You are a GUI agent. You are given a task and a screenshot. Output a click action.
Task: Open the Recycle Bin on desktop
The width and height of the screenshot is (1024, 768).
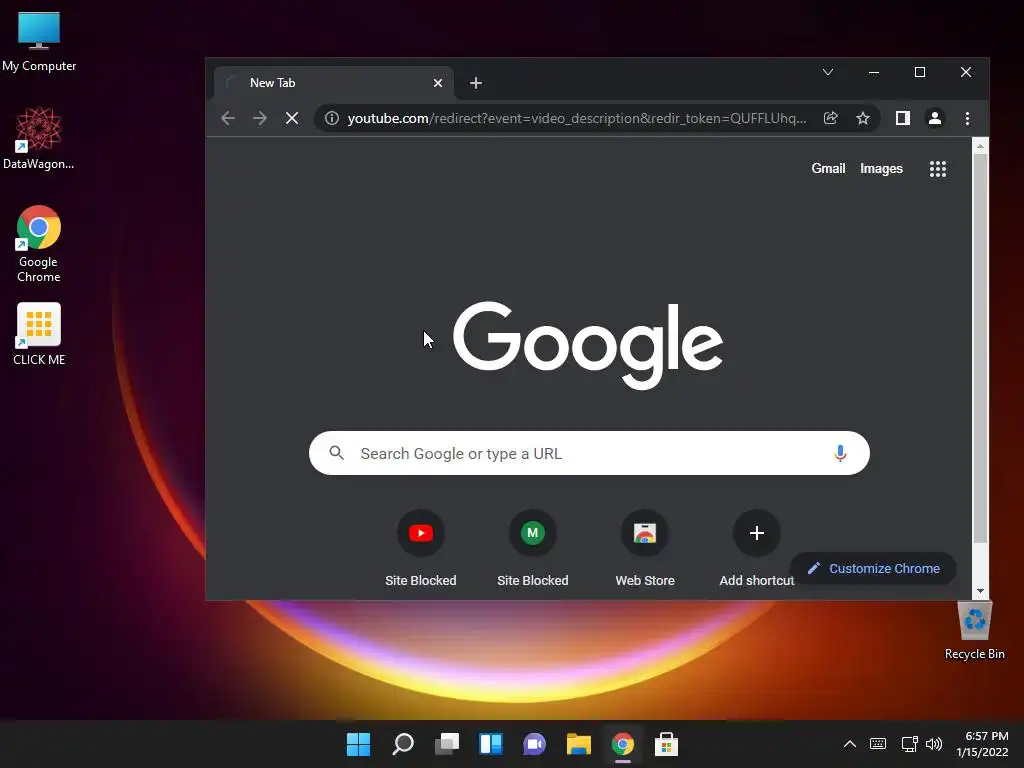pyautogui.click(x=974, y=630)
